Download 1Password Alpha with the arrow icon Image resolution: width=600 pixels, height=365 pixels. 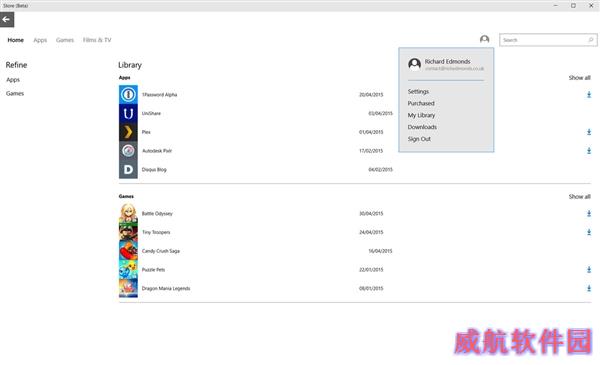point(589,95)
